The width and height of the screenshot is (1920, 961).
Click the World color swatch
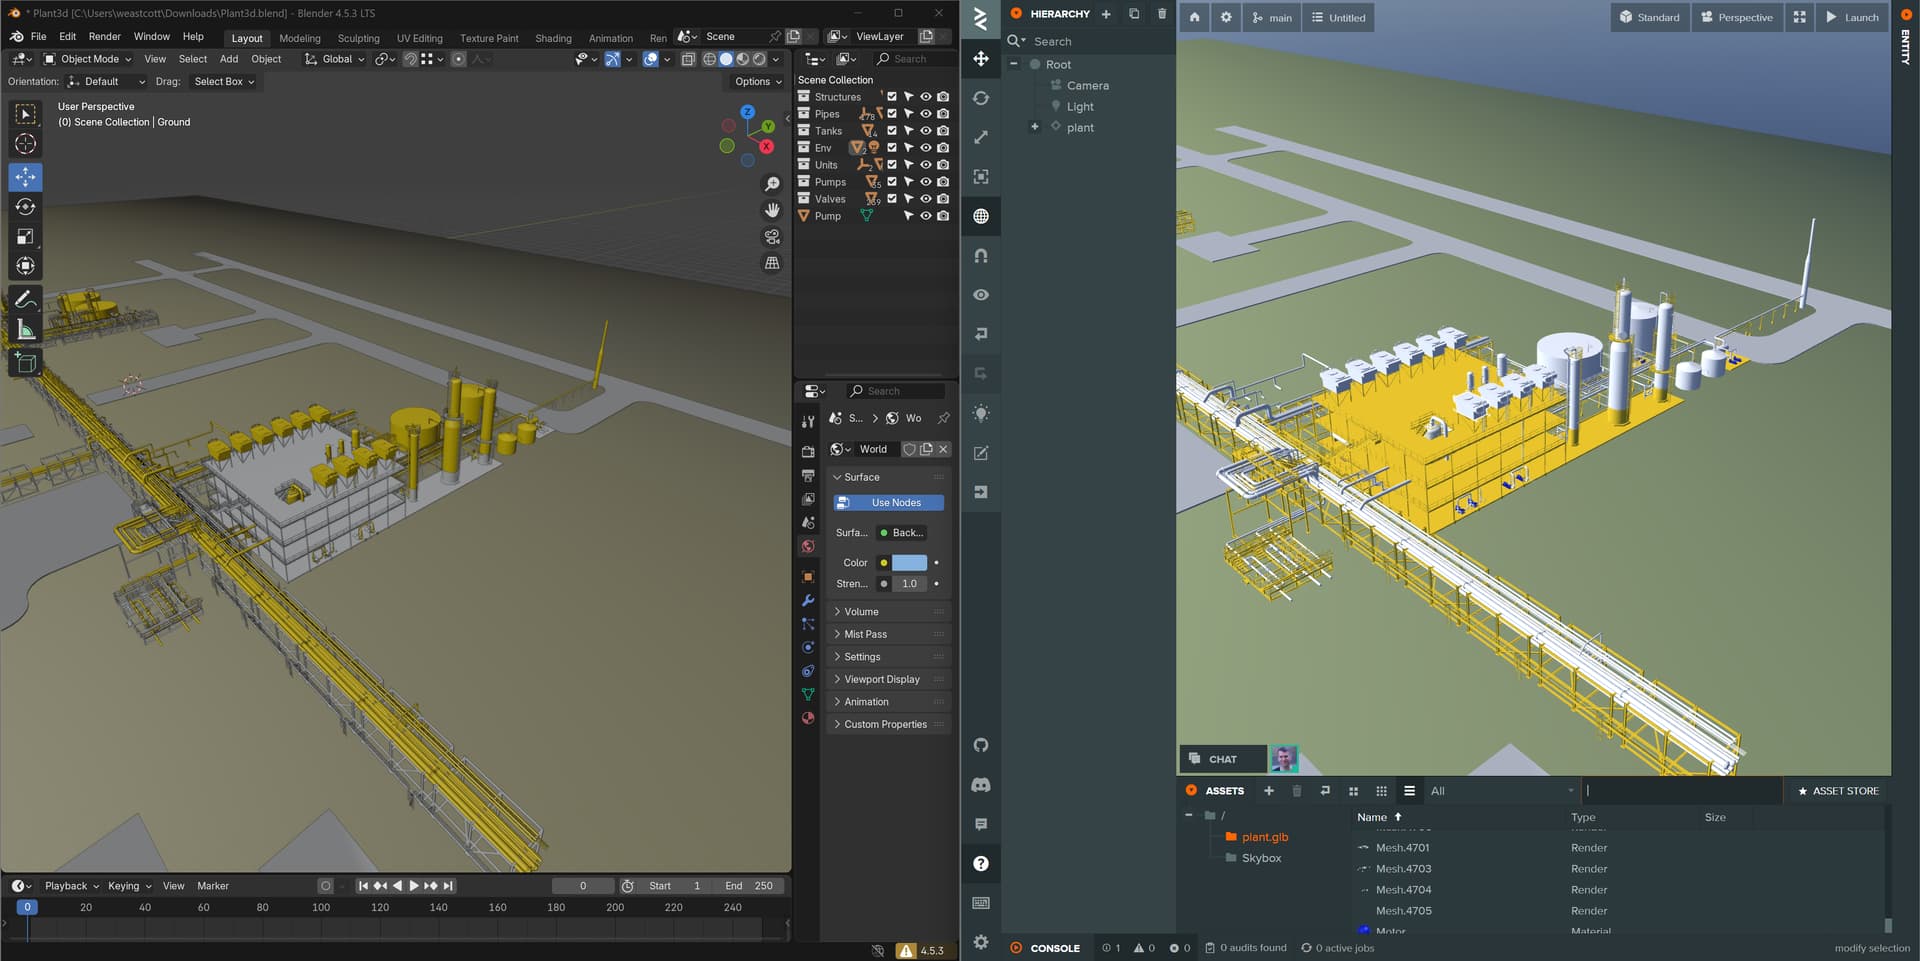coord(909,563)
